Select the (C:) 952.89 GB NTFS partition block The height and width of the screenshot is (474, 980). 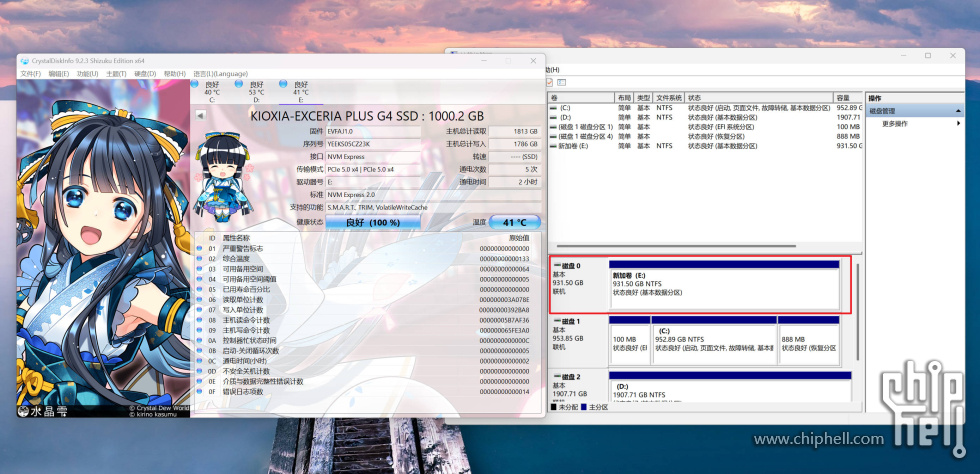click(713, 340)
